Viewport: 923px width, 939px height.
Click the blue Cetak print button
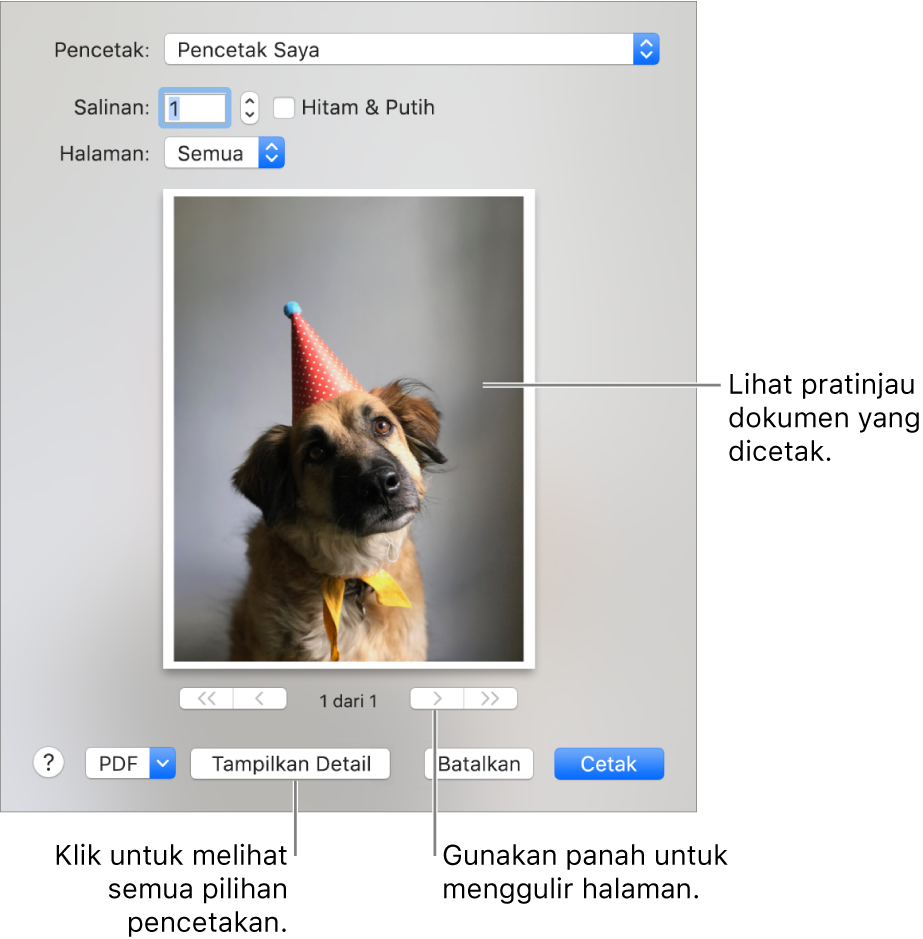[x=609, y=764]
